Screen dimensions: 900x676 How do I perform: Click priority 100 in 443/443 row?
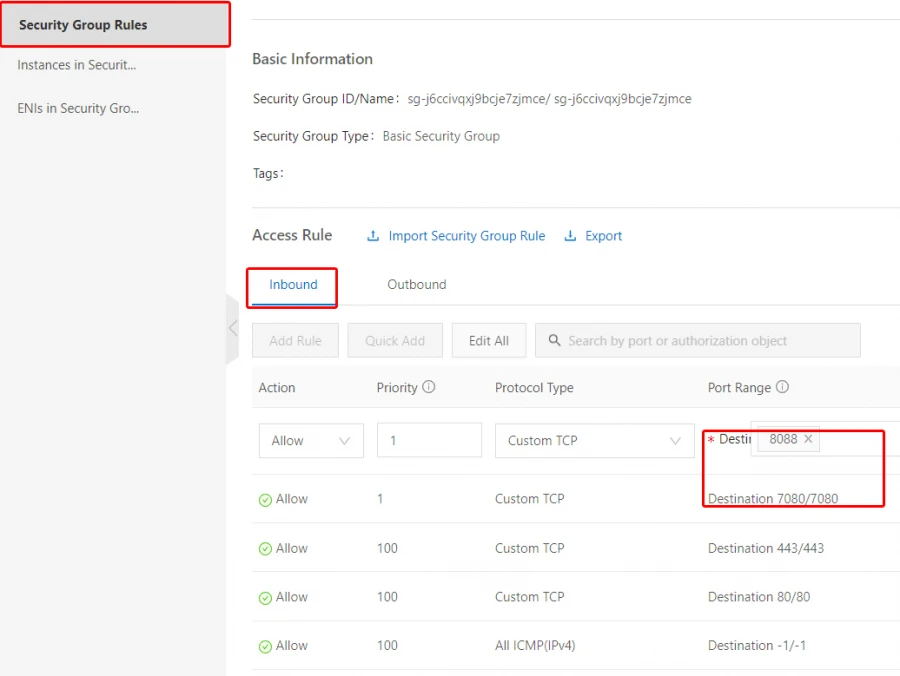coord(387,548)
